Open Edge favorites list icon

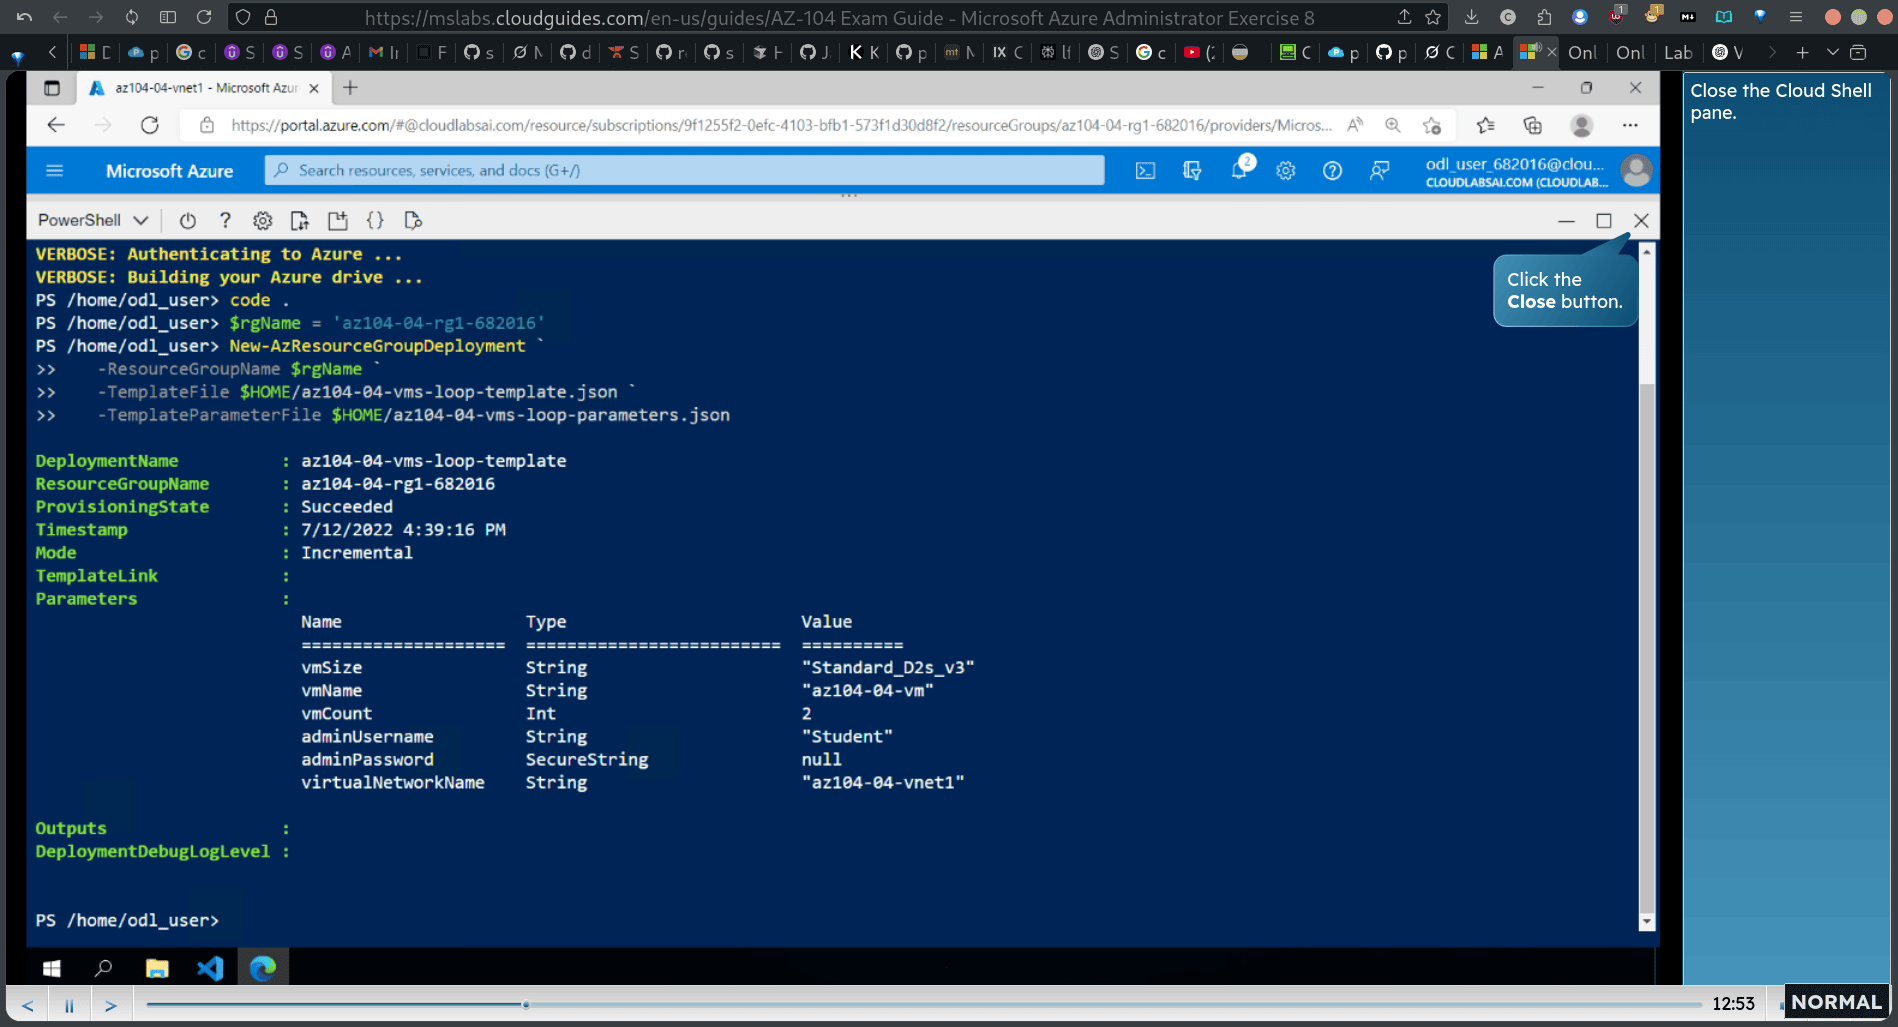click(x=1485, y=125)
